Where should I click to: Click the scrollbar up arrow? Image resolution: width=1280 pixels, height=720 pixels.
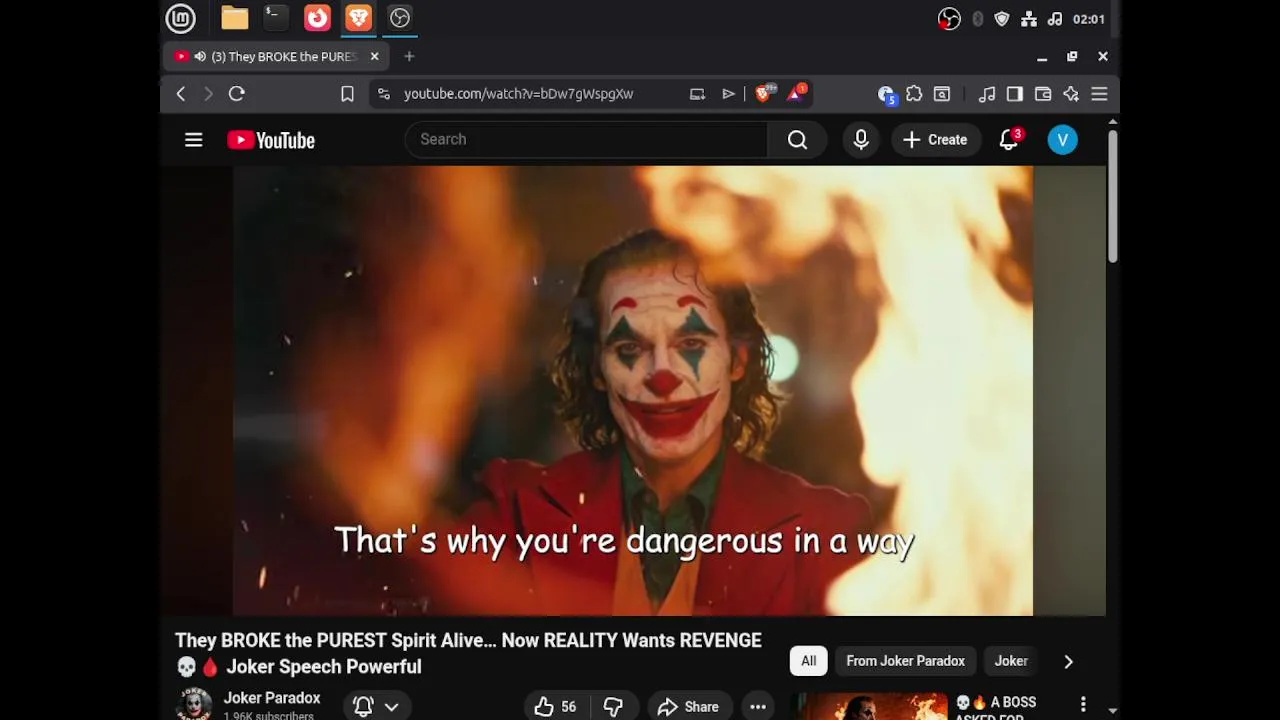[1112, 122]
